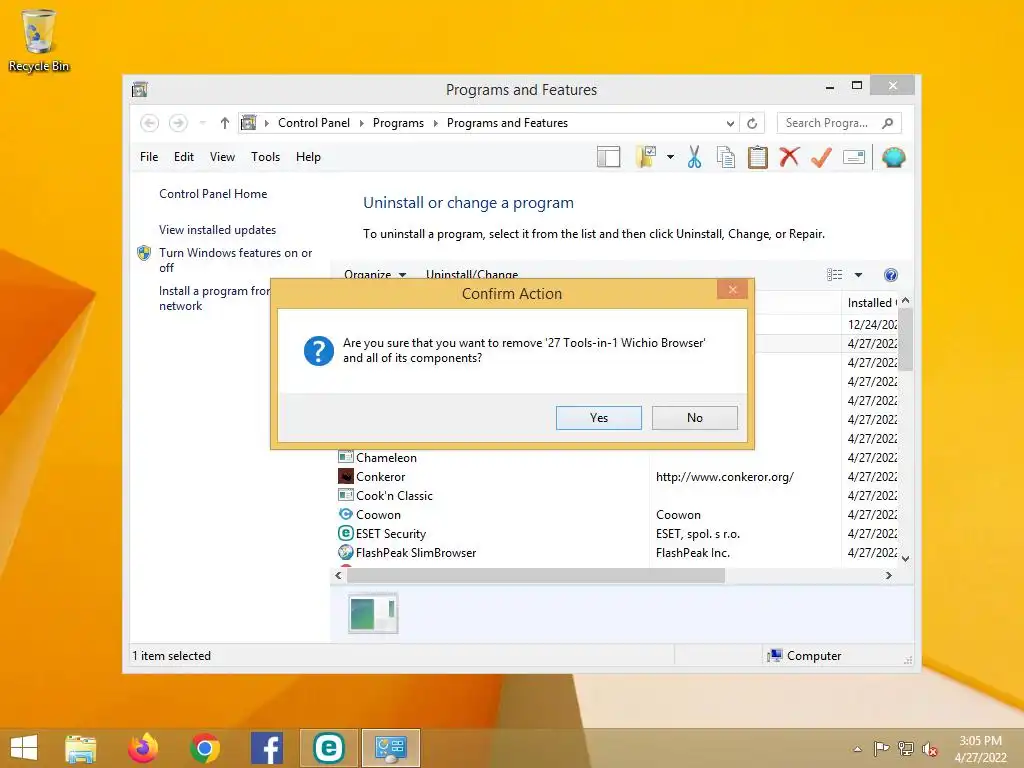This screenshot has height=768, width=1024.
Task: Open Facebook taskbar icon
Action: (266, 748)
